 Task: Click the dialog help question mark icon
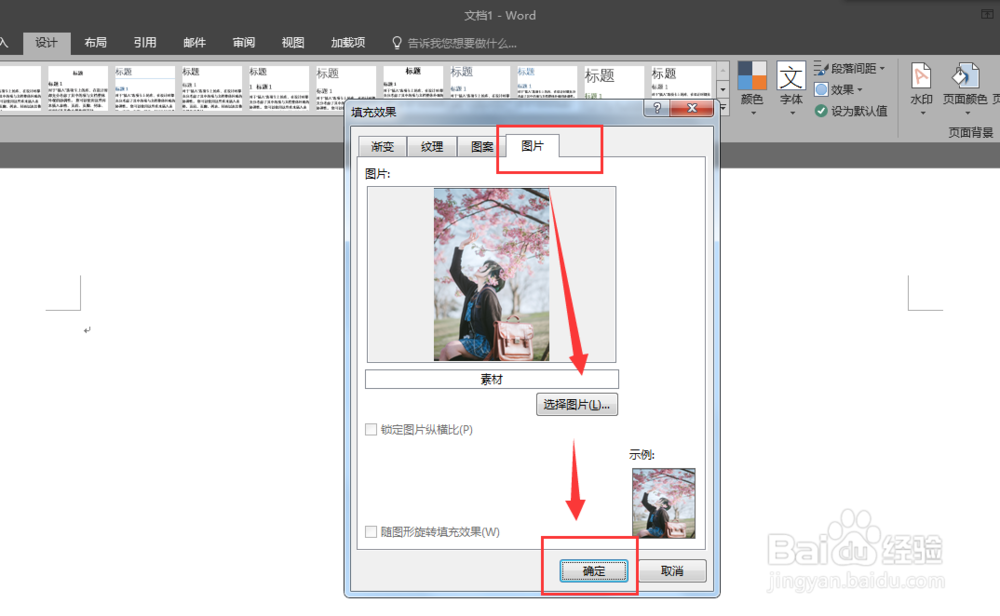[x=655, y=109]
